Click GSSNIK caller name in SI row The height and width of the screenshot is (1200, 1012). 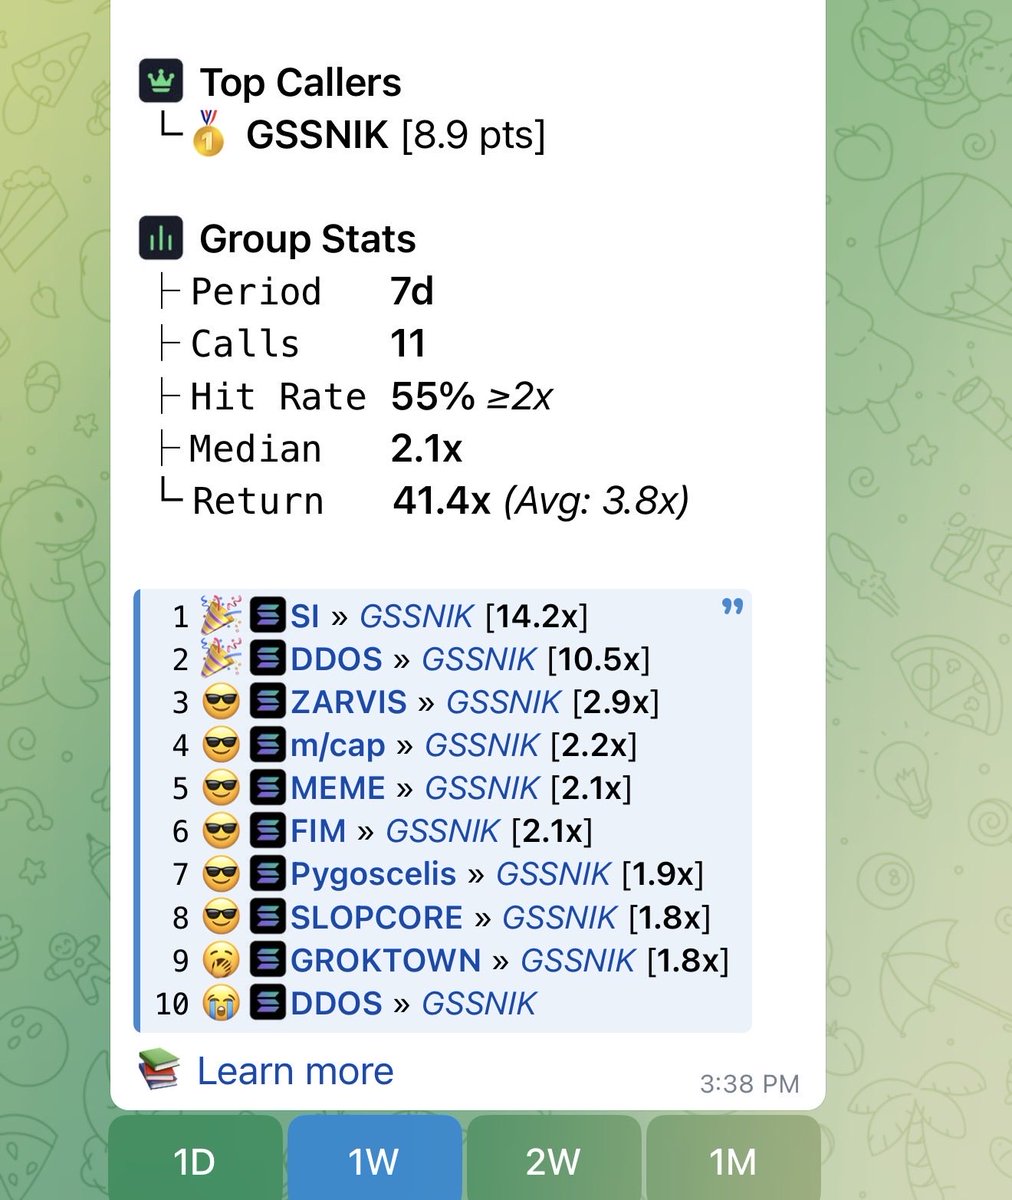416,615
